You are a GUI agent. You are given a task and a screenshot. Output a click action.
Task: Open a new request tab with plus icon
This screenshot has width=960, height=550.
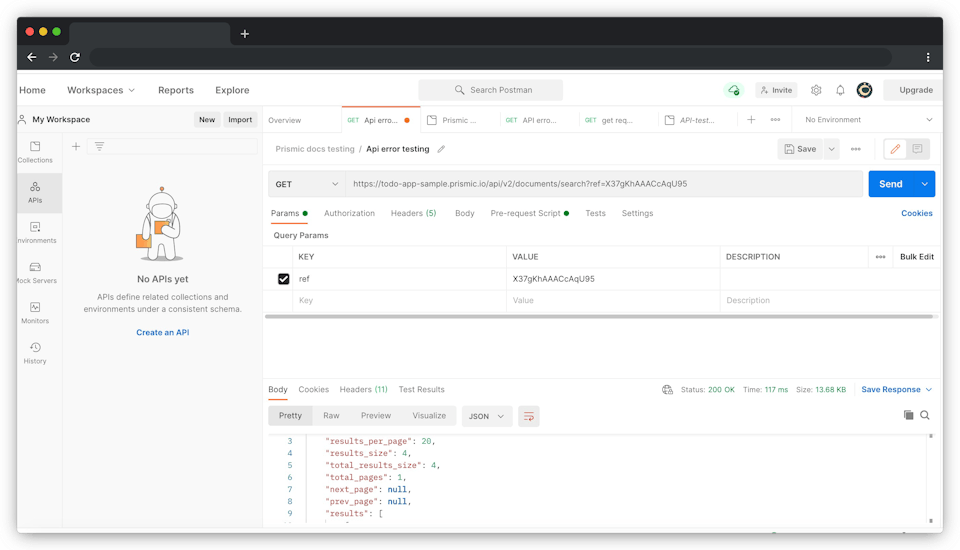[751, 119]
